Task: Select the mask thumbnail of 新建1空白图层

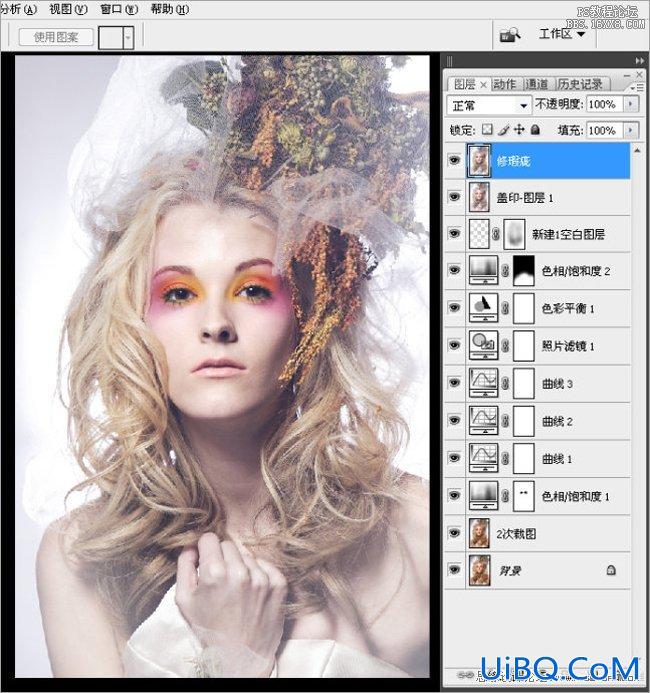Action: (514, 234)
